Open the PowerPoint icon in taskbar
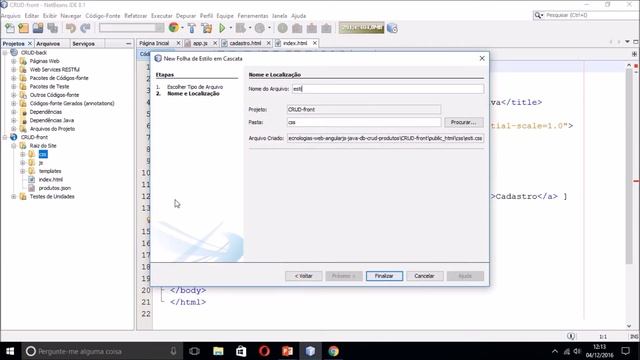Viewport: 640px width, 360px height. 287,351
